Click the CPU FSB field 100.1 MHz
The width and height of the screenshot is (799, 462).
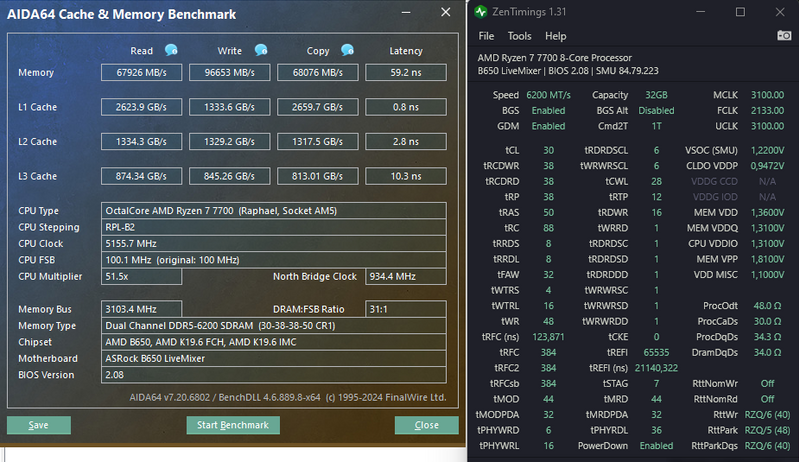(274, 260)
